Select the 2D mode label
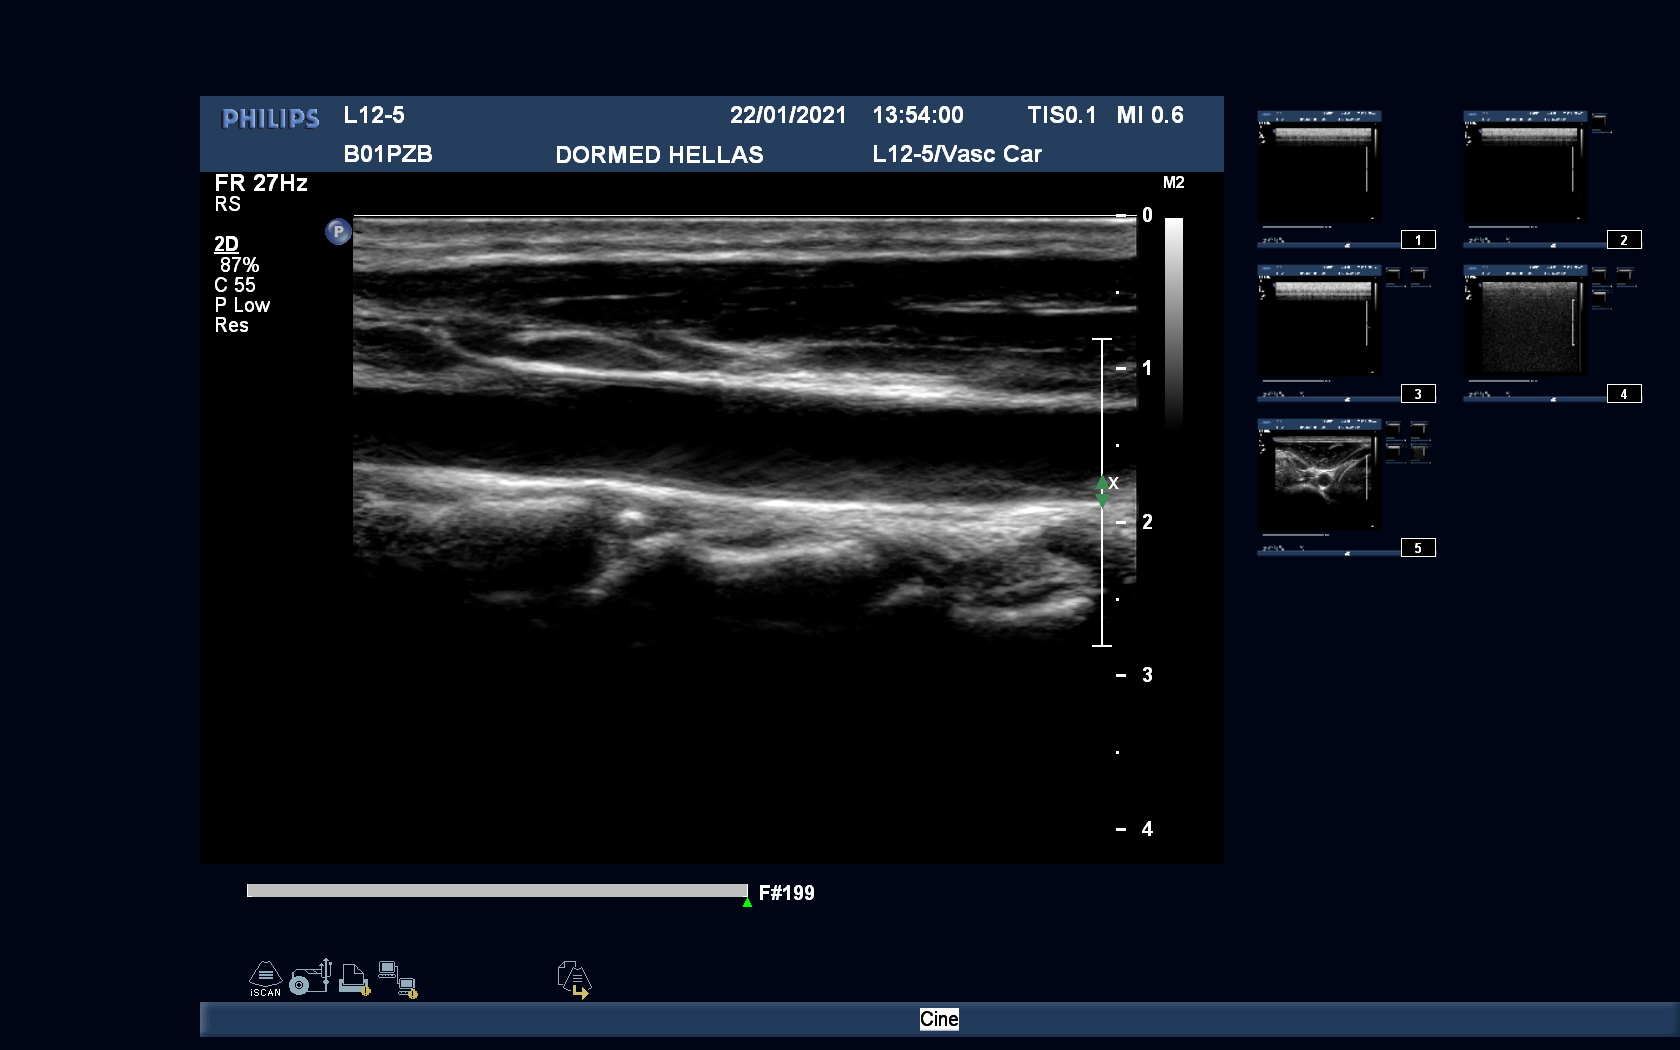The height and width of the screenshot is (1050, 1680). click(x=226, y=244)
